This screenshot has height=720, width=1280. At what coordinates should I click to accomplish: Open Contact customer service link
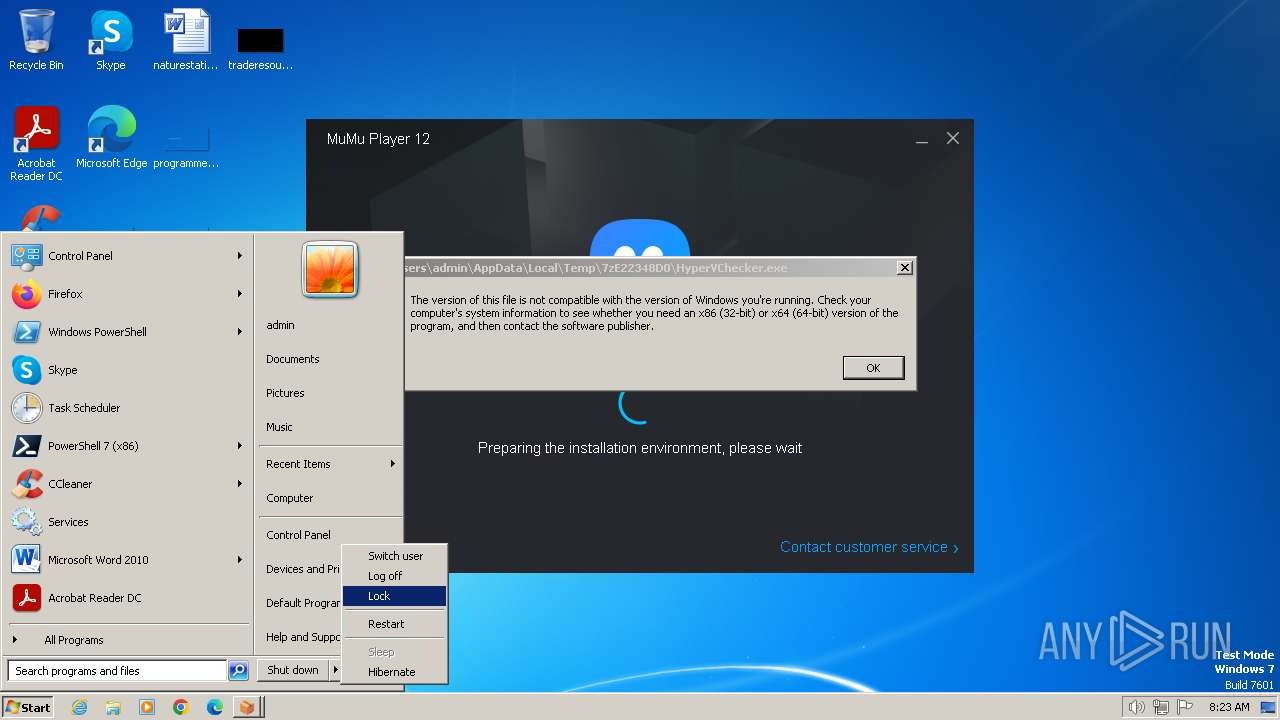point(869,547)
